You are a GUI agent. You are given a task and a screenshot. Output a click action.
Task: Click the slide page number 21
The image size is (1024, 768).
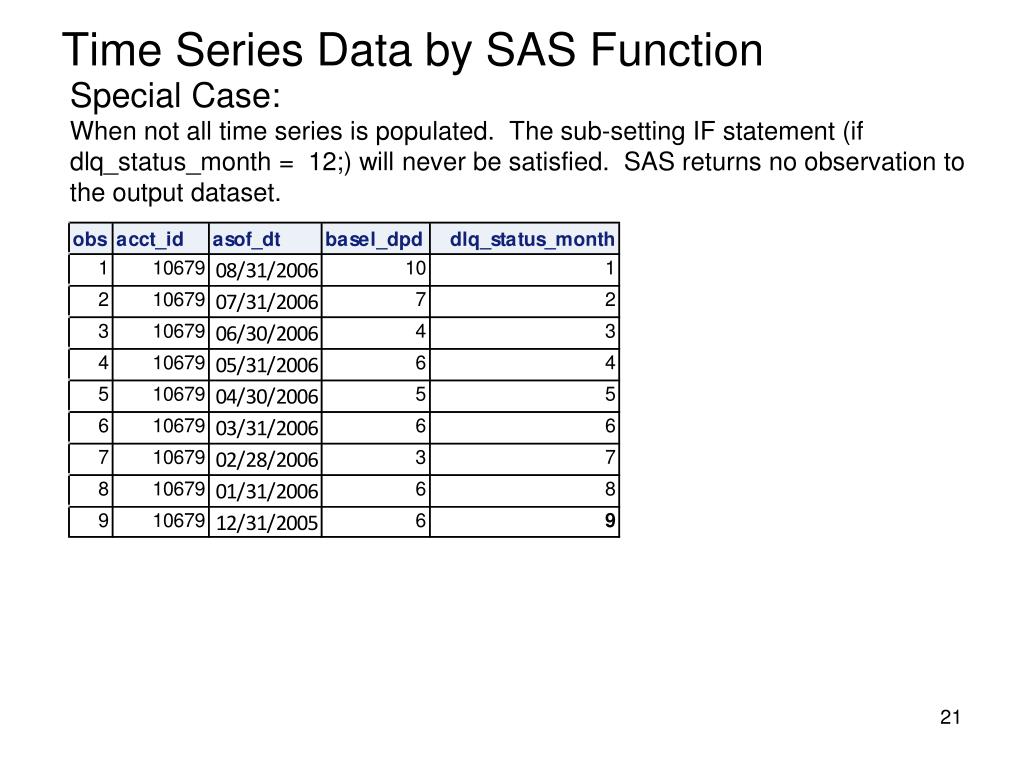tap(950, 717)
